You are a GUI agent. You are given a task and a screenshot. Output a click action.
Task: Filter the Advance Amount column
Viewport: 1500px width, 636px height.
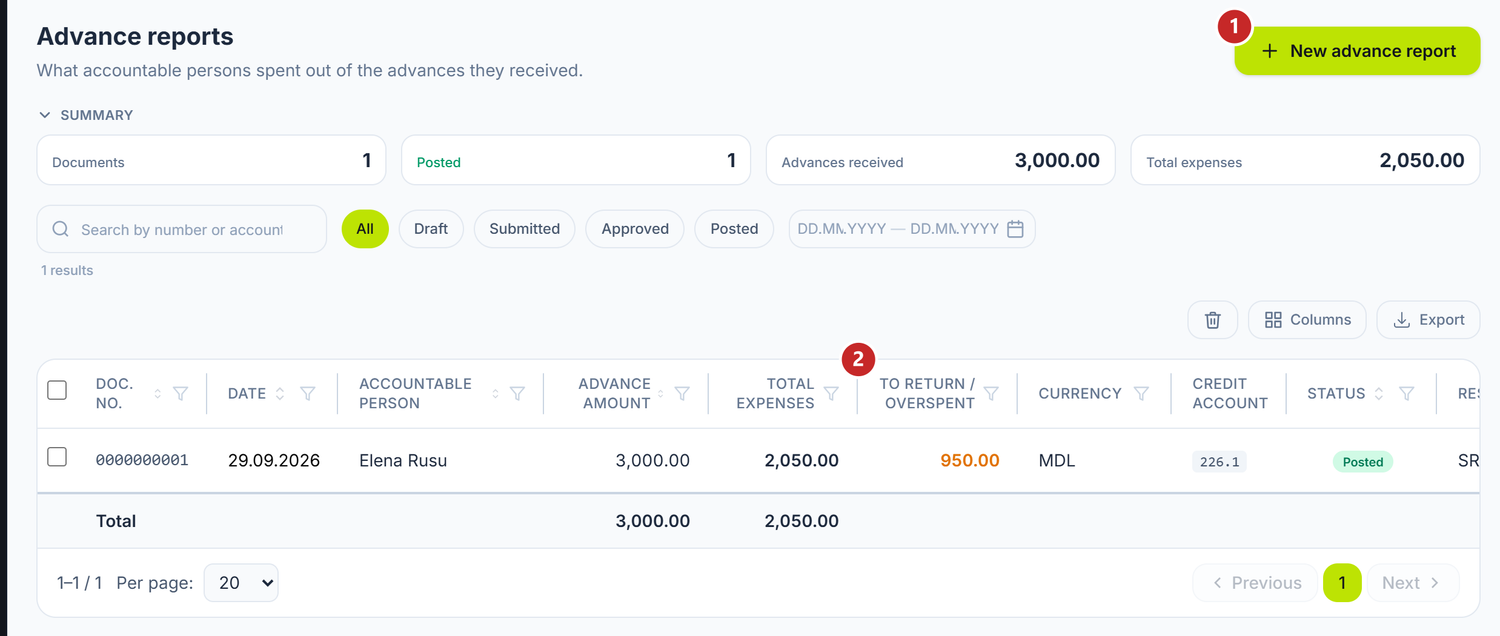point(682,394)
